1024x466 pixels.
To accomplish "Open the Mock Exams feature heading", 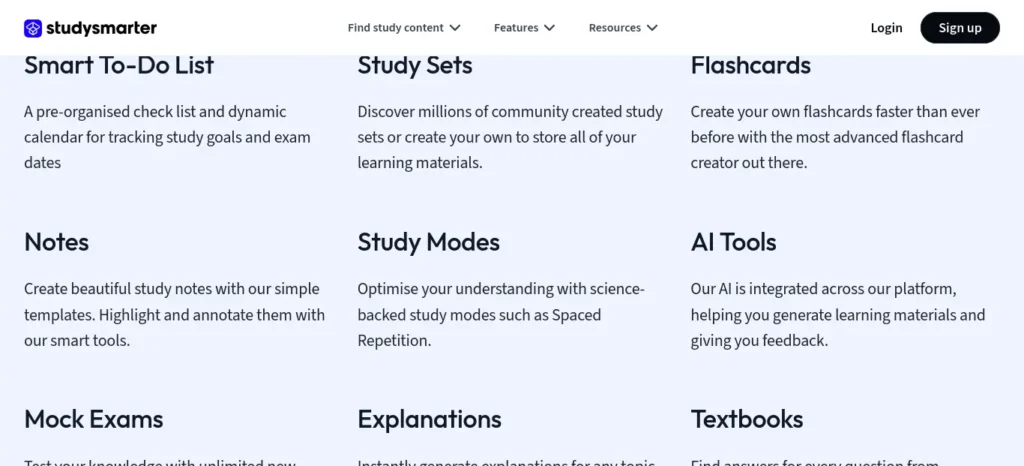I will click(x=94, y=419).
